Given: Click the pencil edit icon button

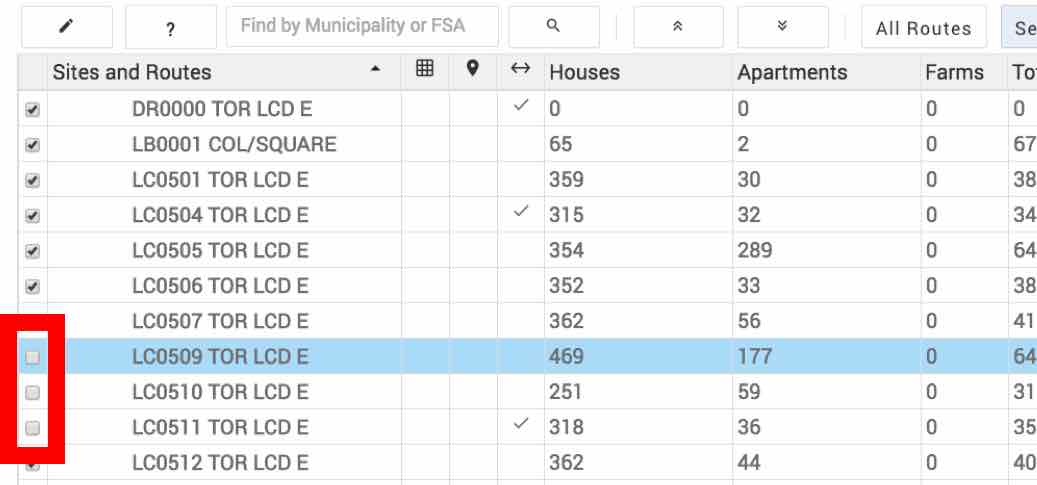Looking at the screenshot, I should tap(66, 27).
